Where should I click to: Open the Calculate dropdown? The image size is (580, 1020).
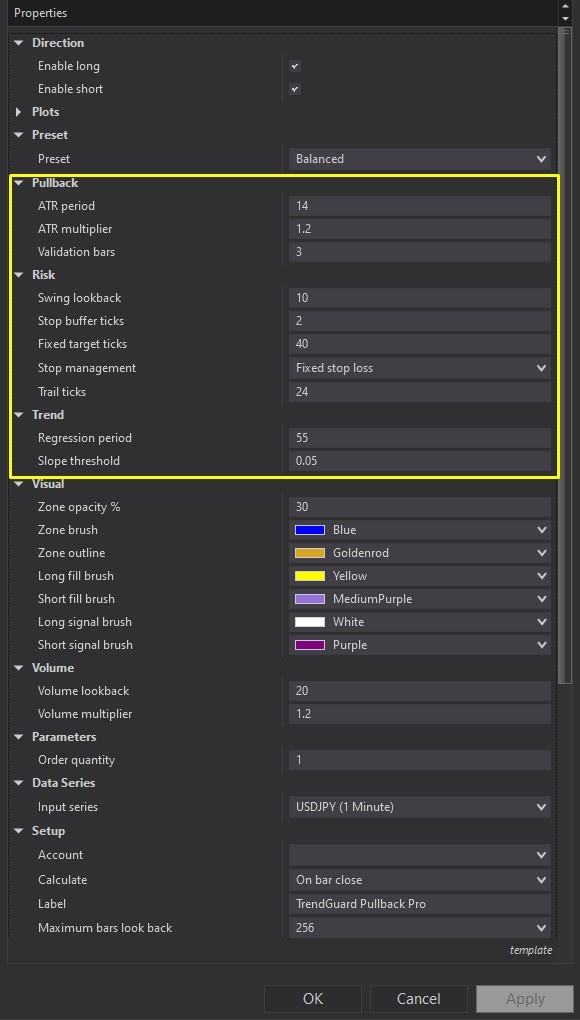(418, 879)
